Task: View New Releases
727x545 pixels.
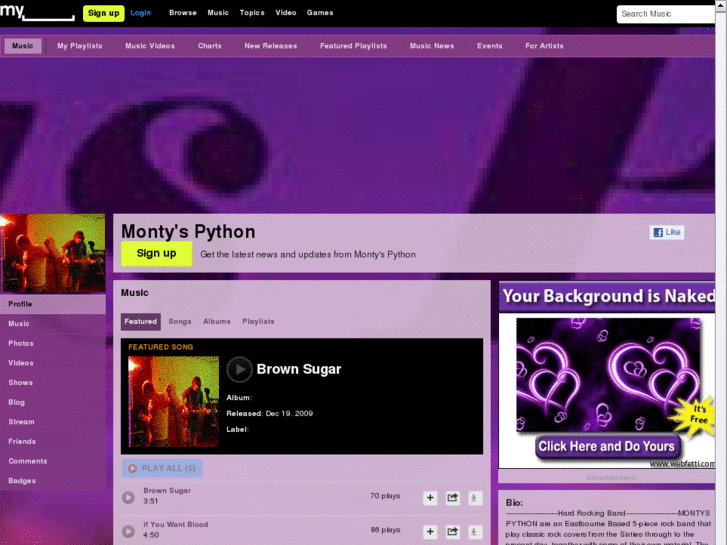Action: (x=271, y=46)
